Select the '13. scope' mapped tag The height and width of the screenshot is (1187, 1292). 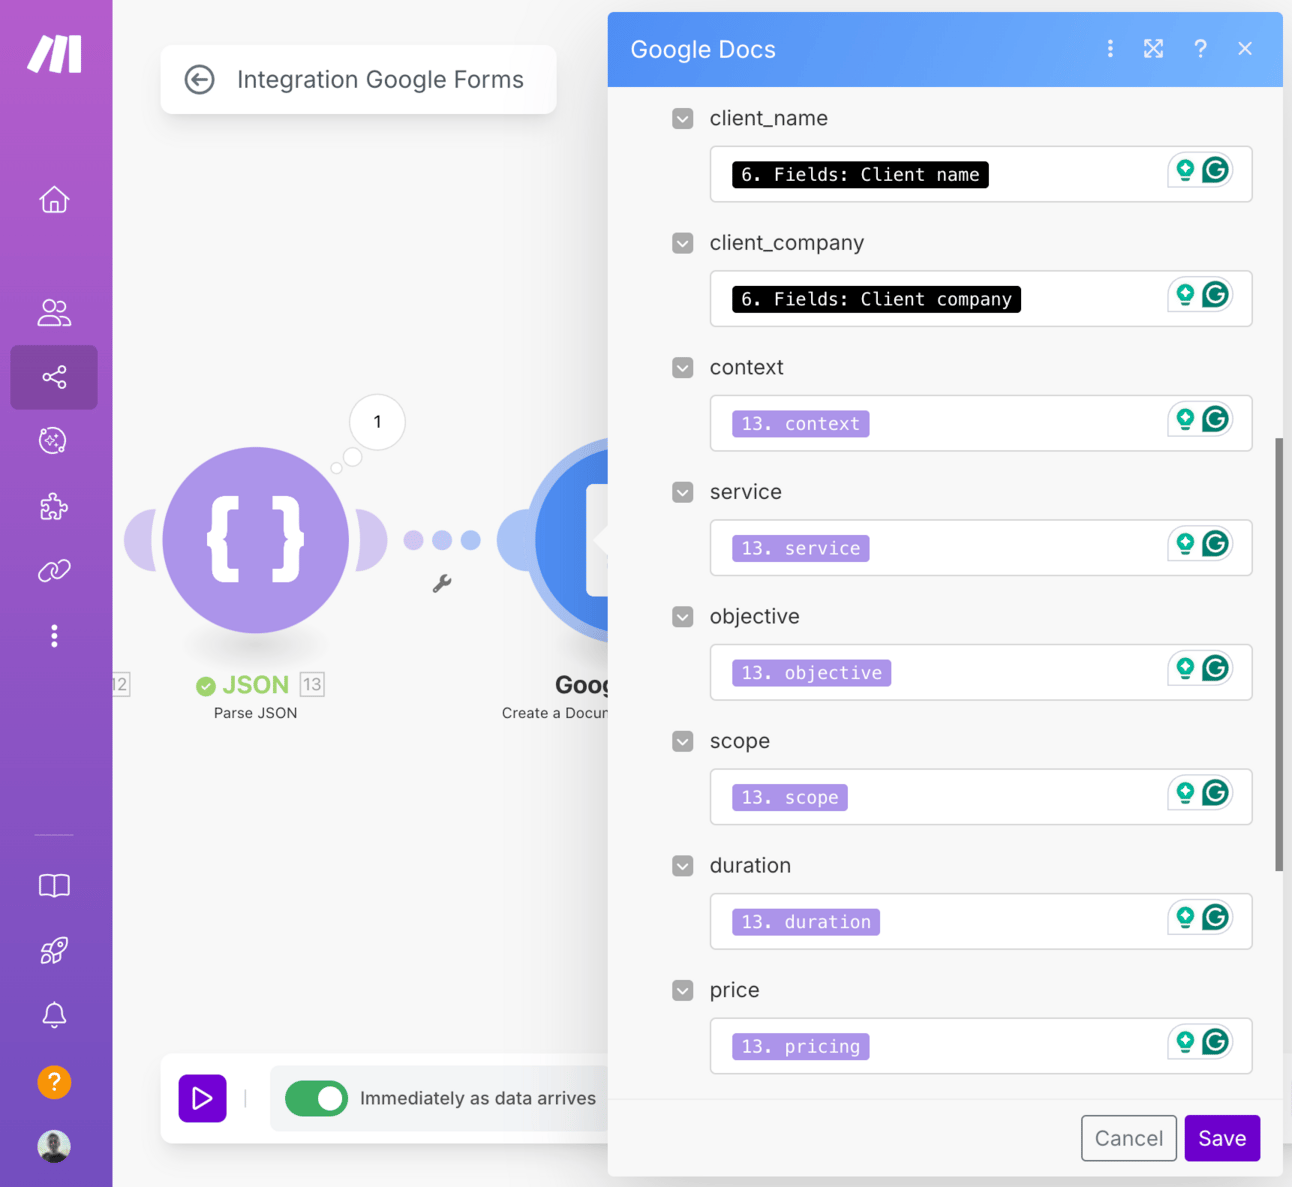click(x=789, y=797)
